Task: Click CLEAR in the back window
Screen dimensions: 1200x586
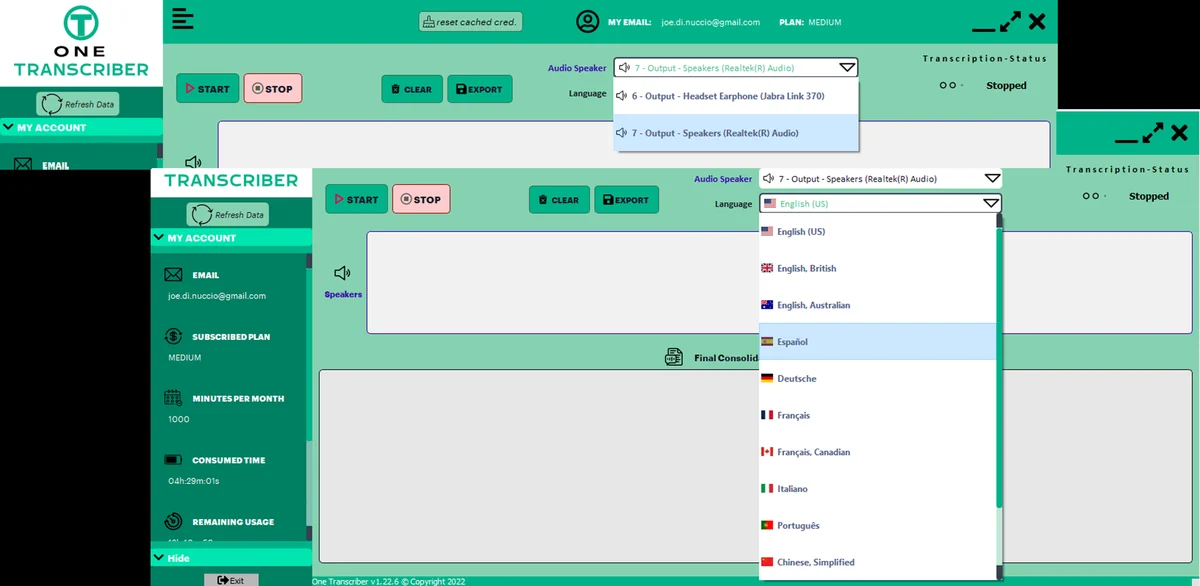Action: [x=412, y=89]
